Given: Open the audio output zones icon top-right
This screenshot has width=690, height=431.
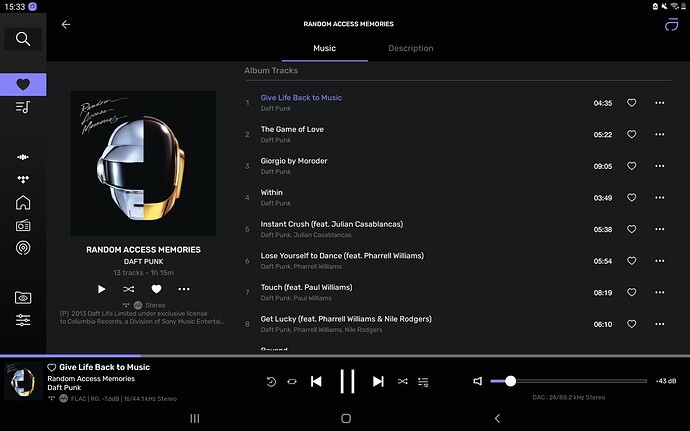Looking at the screenshot, I should click(x=671, y=25).
